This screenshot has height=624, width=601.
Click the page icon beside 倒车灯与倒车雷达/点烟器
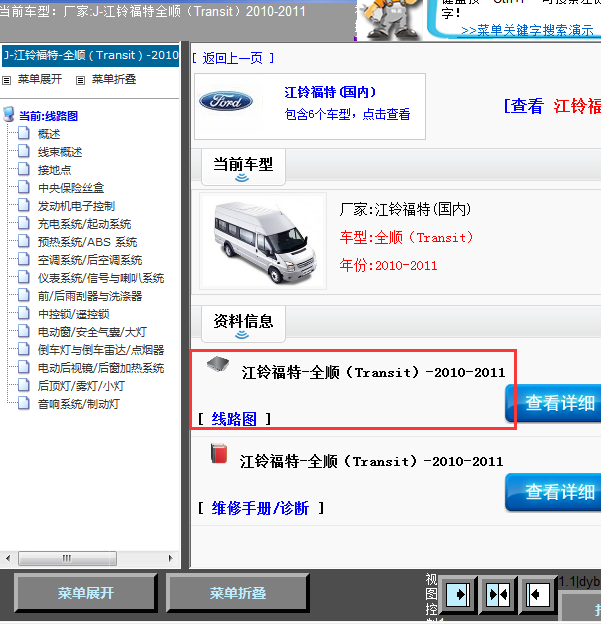24,349
